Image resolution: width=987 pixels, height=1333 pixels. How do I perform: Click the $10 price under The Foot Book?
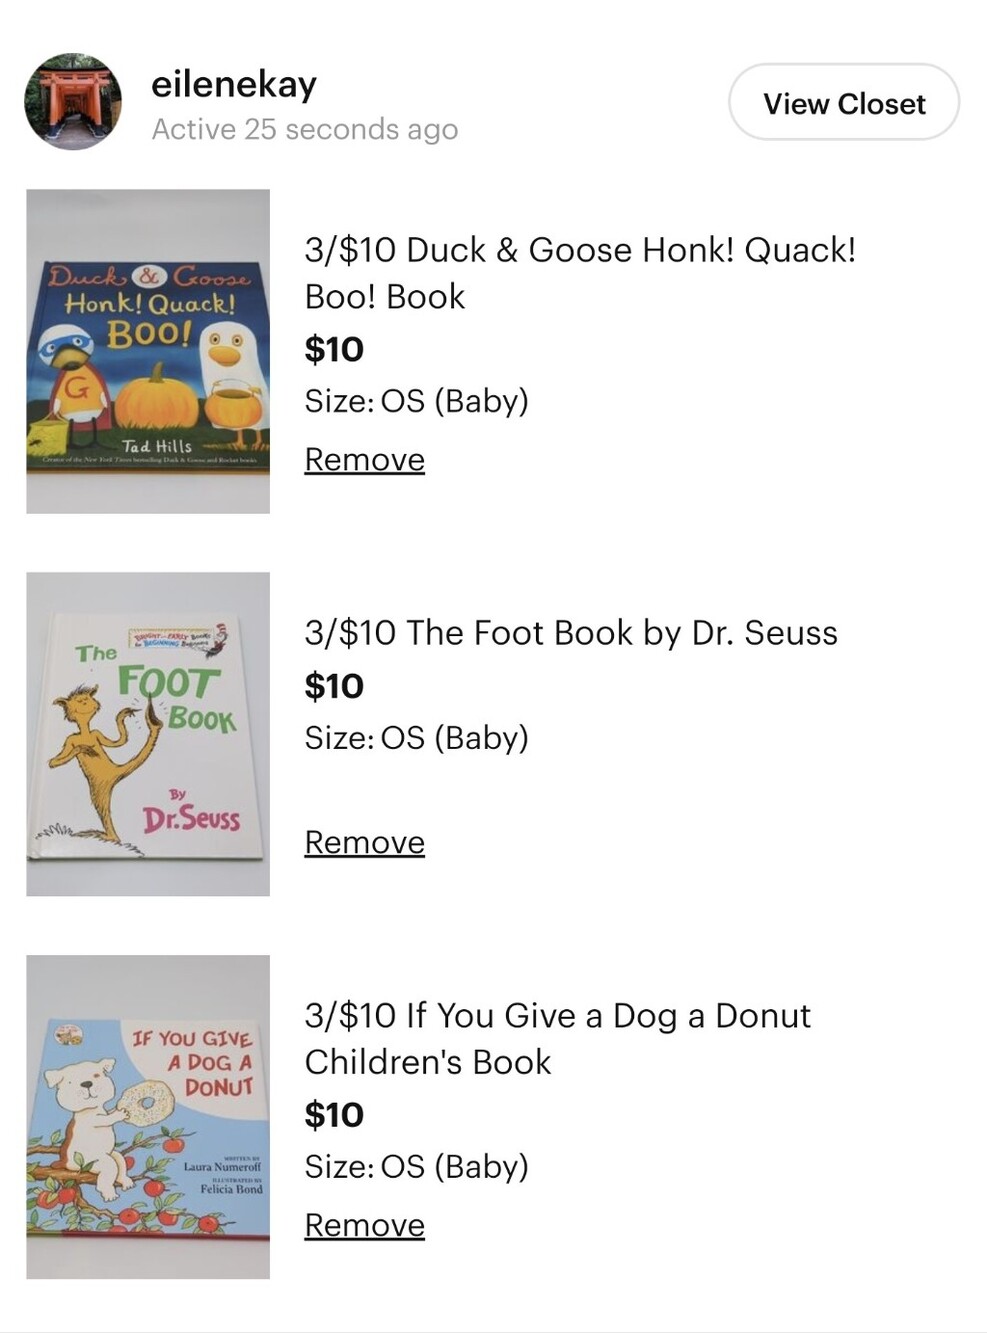point(334,686)
